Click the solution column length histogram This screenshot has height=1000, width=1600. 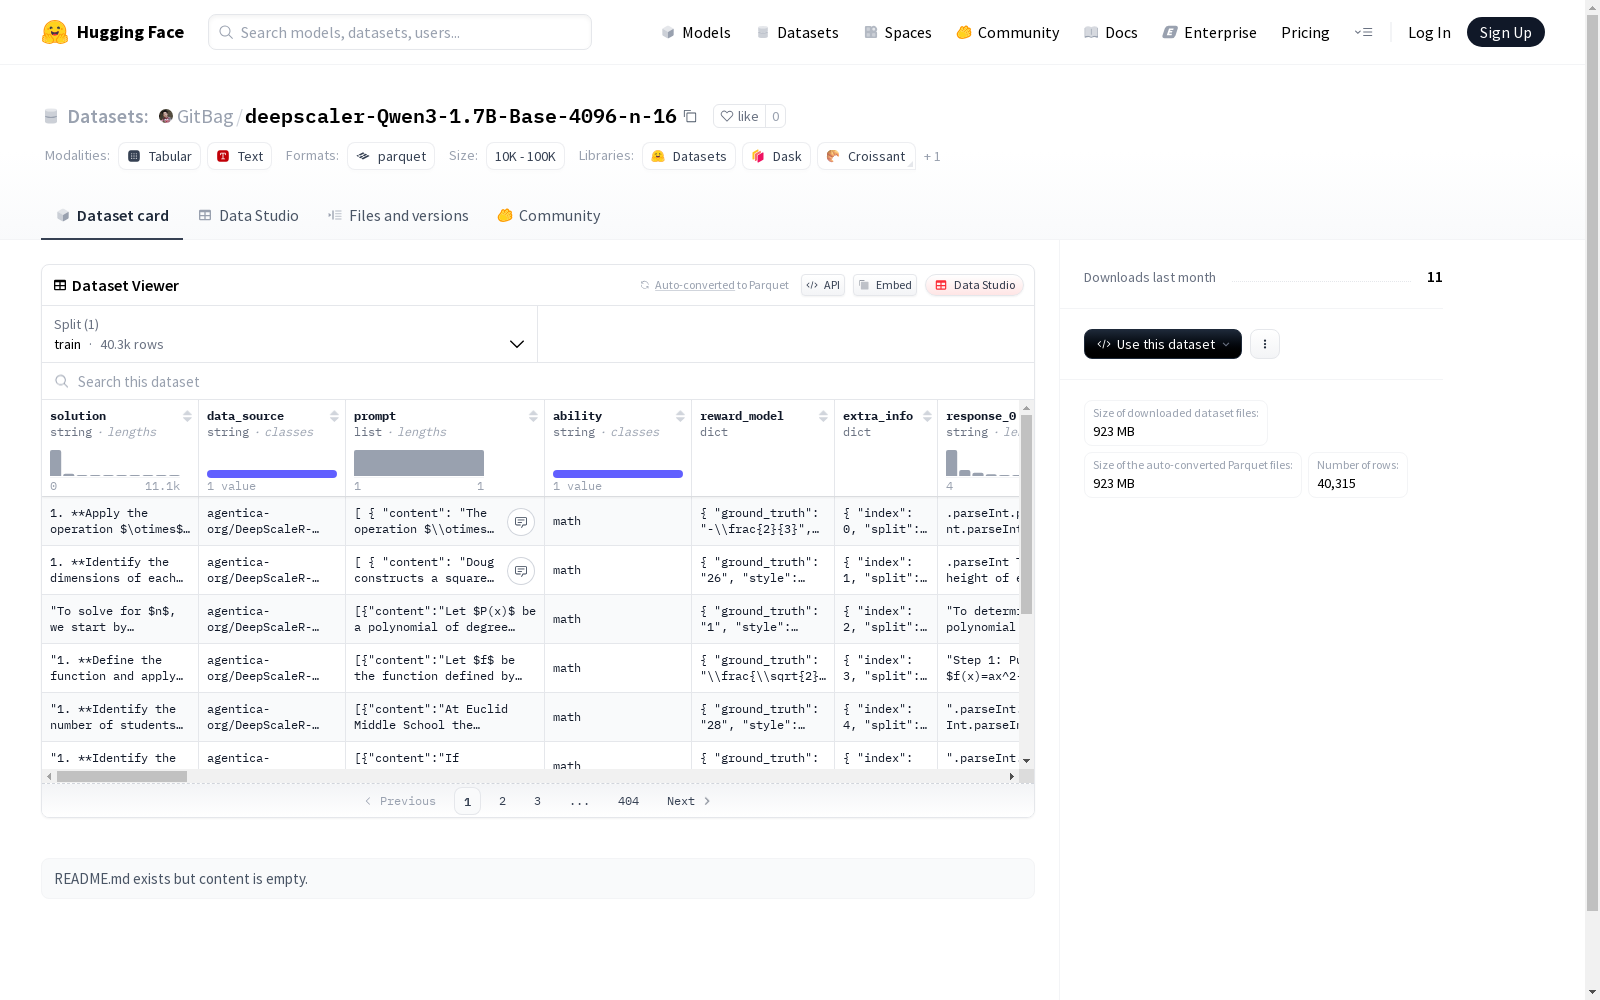click(x=115, y=463)
